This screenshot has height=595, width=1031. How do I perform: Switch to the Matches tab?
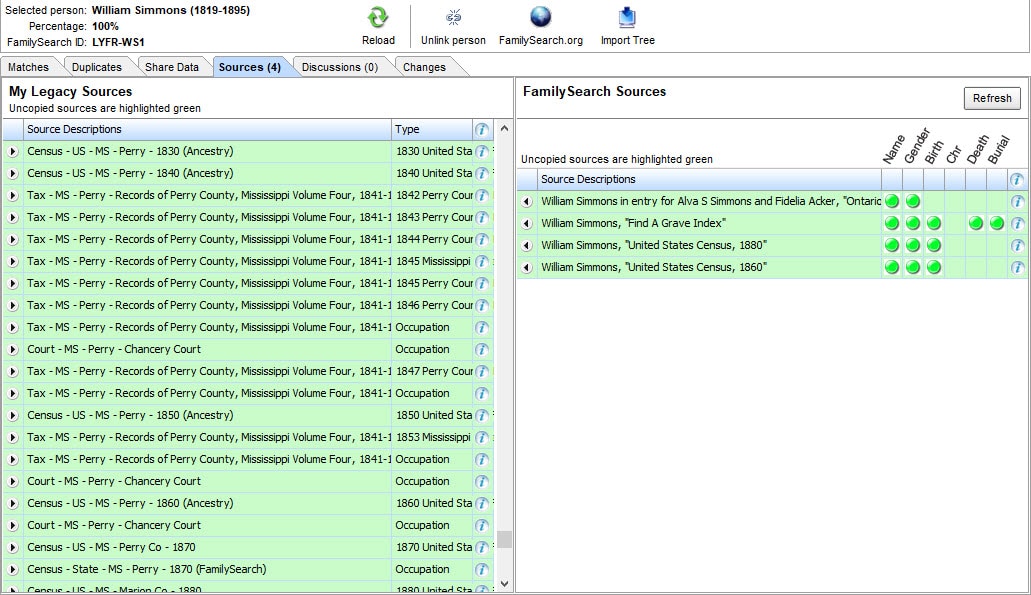[x=28, y=67]
